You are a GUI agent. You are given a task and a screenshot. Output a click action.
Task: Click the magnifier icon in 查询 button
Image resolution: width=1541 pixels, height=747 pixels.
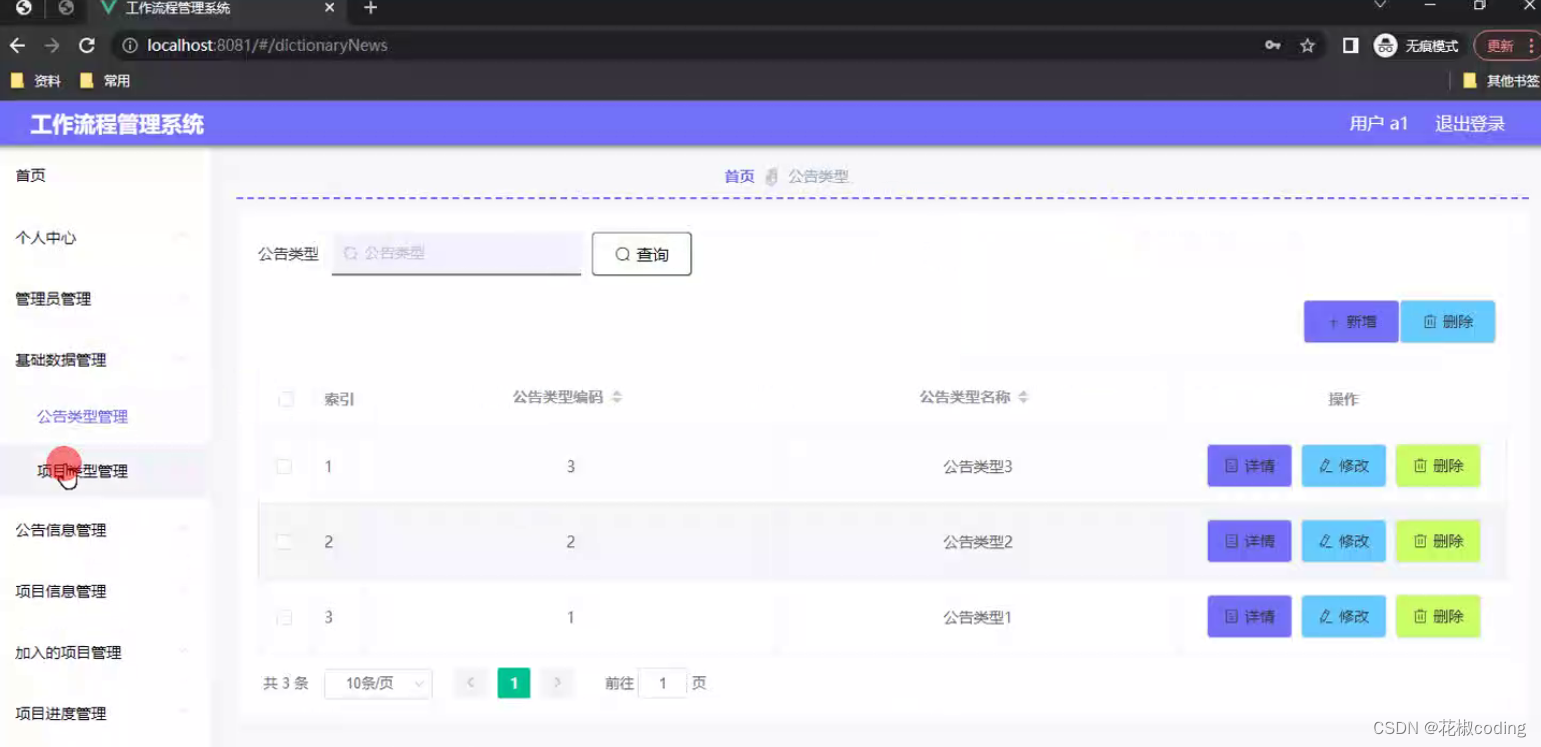point(622,253)
